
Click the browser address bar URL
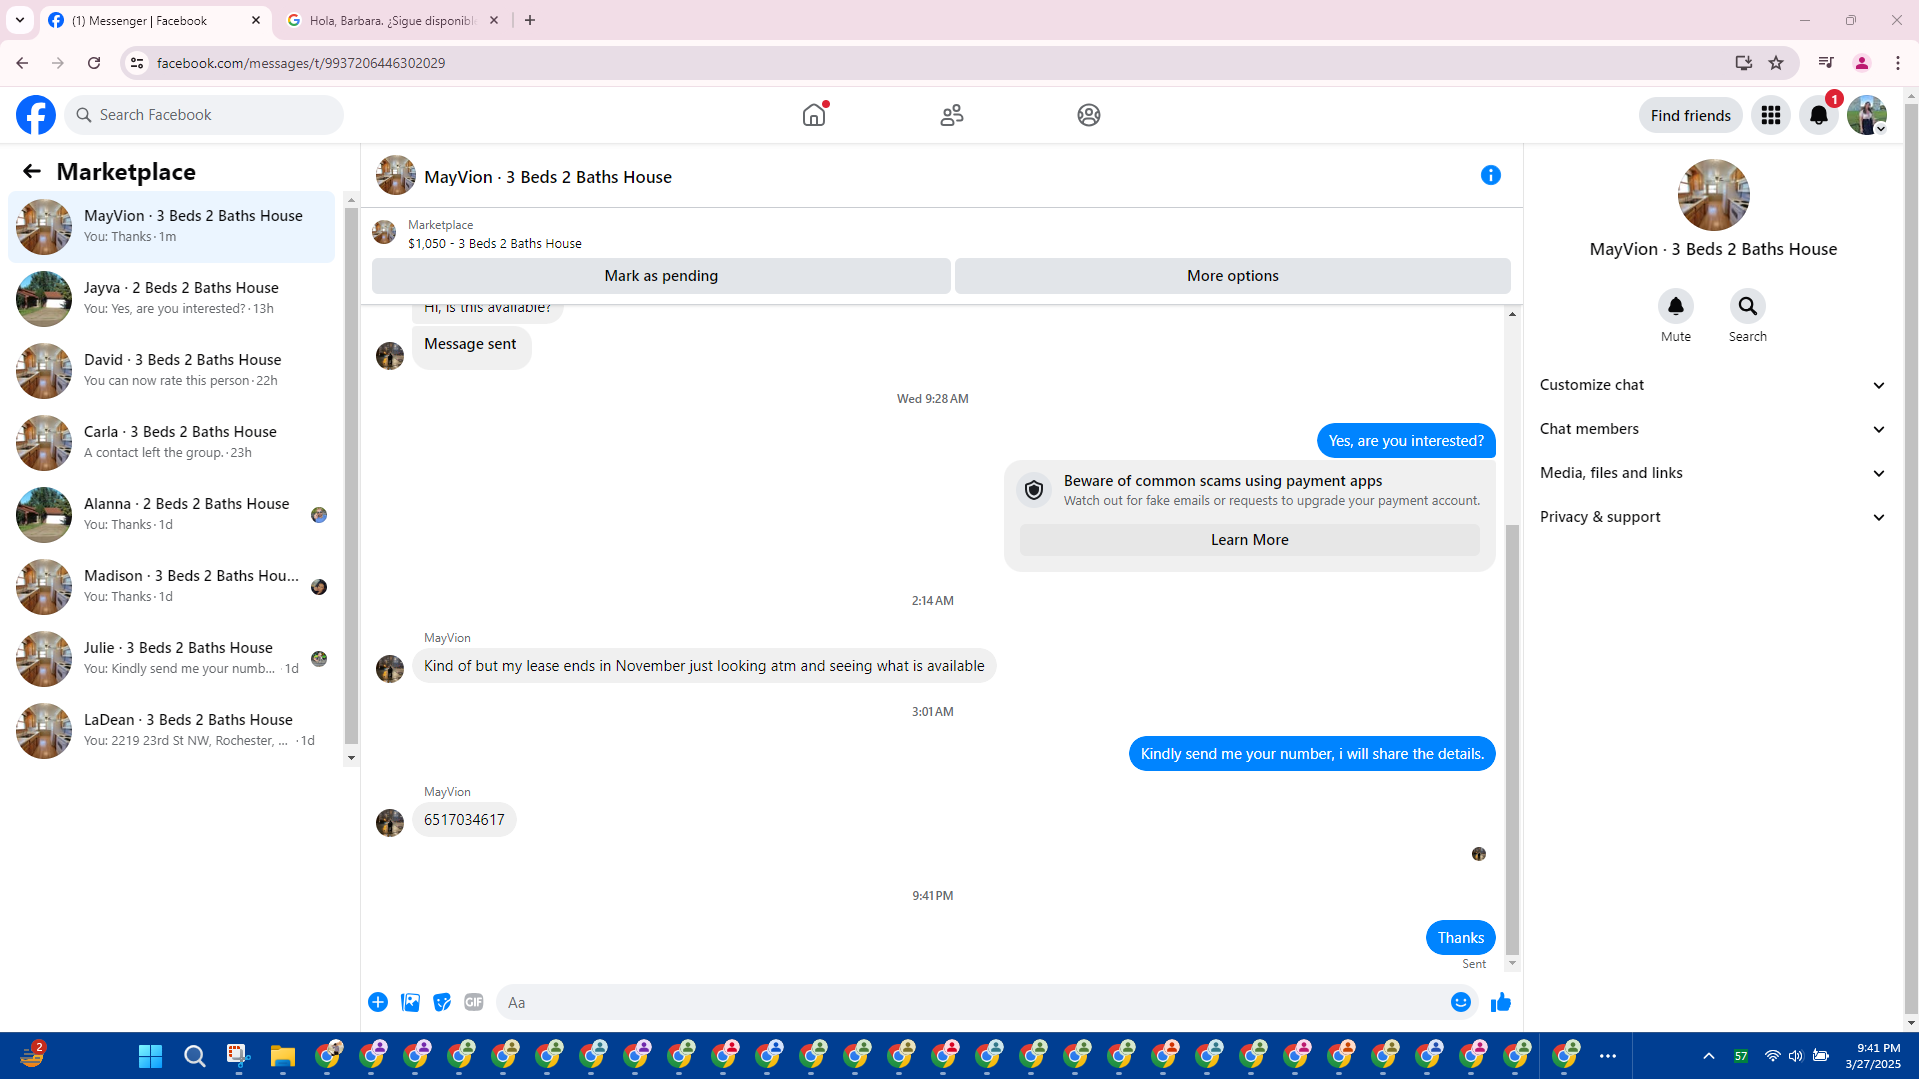click(301, 63)
